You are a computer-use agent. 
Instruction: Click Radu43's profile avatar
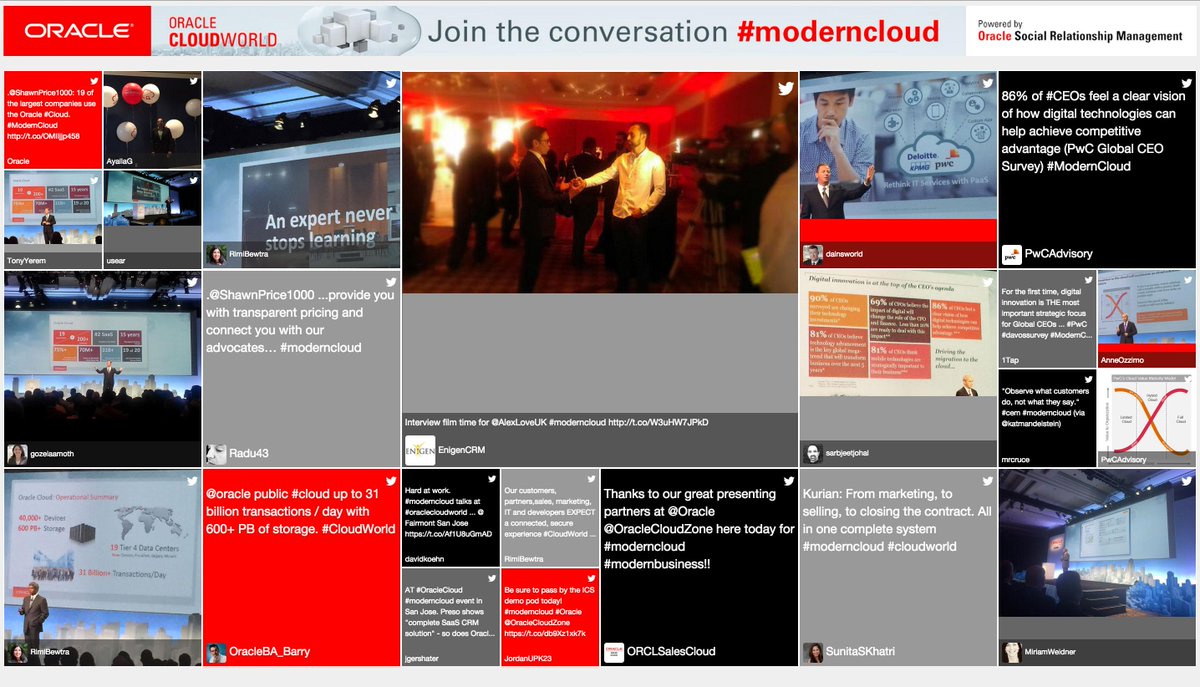click(x=215, y=454)
